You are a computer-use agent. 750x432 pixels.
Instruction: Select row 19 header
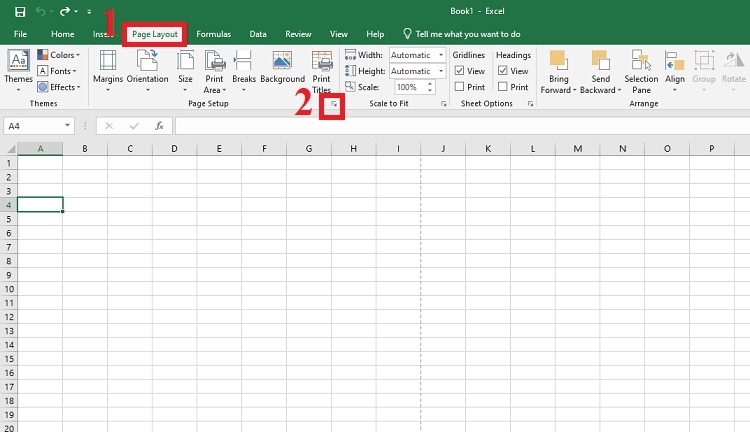(x=9, y=415)
